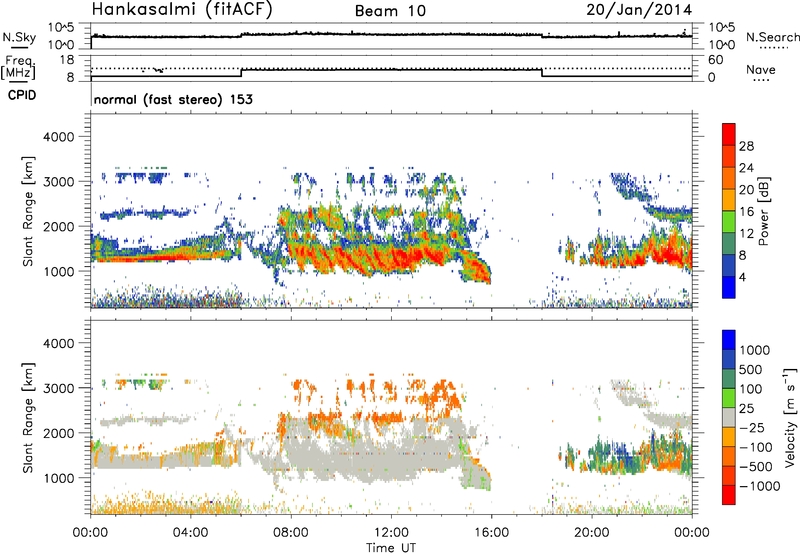Select the N.Sky axis label

point(19,37)
